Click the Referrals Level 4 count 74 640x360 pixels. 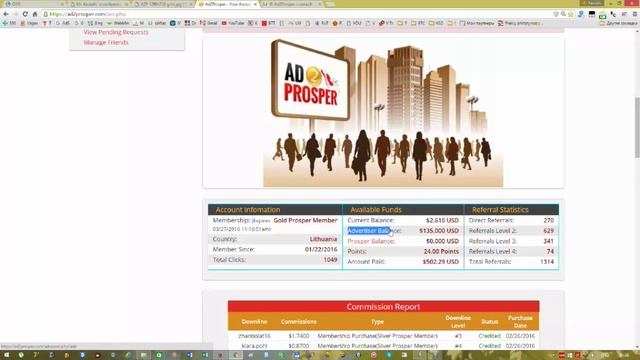pyautogui.click(x=550, y=251)
